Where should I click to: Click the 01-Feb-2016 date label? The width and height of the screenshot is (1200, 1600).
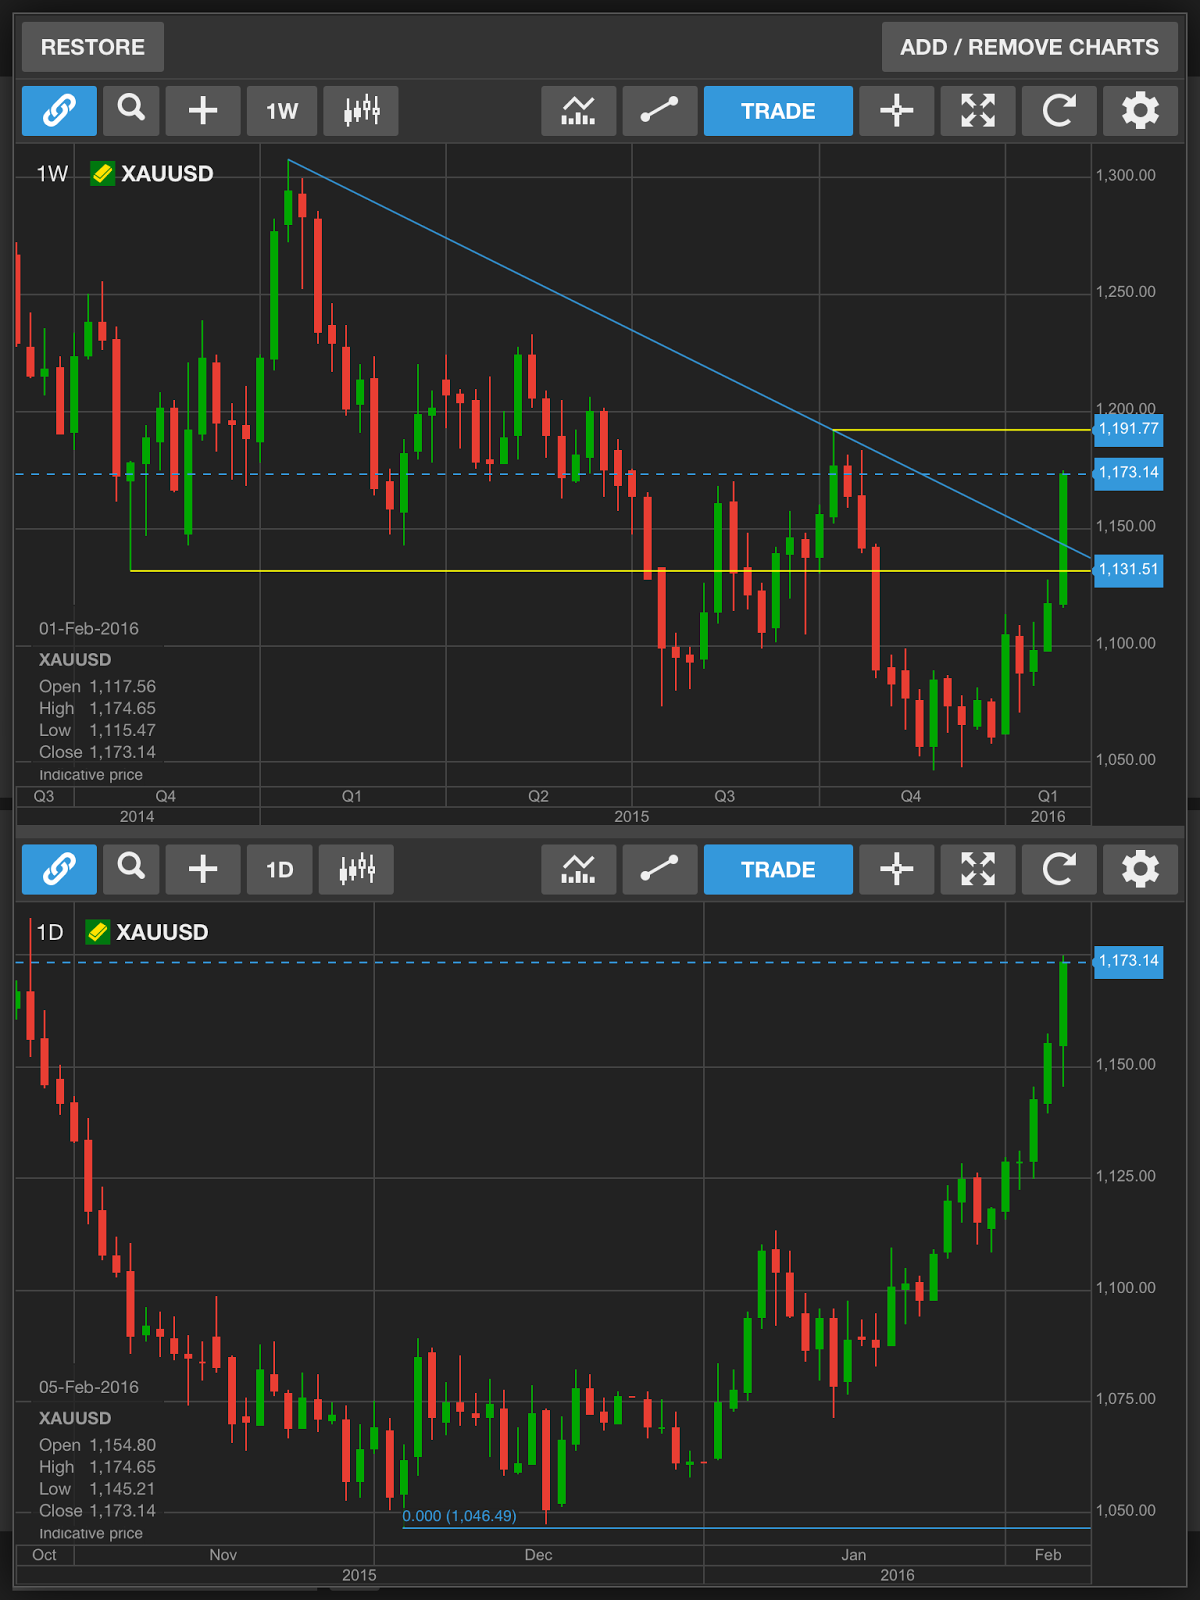[89, 629]
